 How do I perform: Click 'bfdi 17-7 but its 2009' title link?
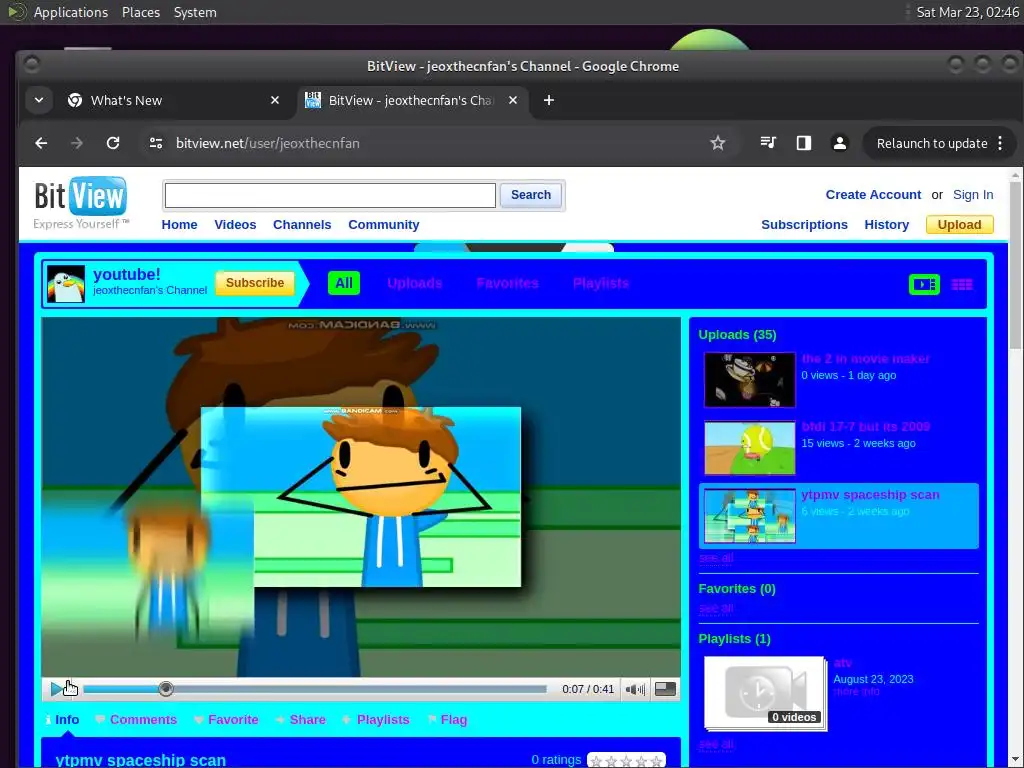pos(865,426)
